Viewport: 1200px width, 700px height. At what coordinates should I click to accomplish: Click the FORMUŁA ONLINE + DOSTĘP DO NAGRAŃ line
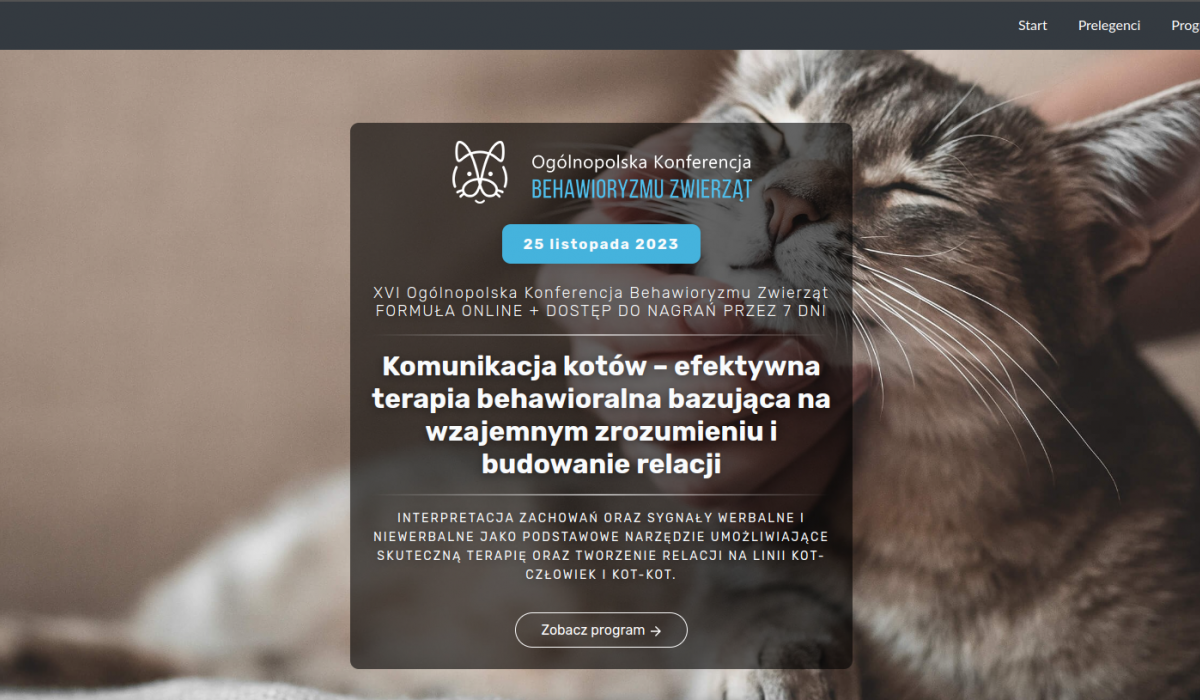tap(601, 311)
